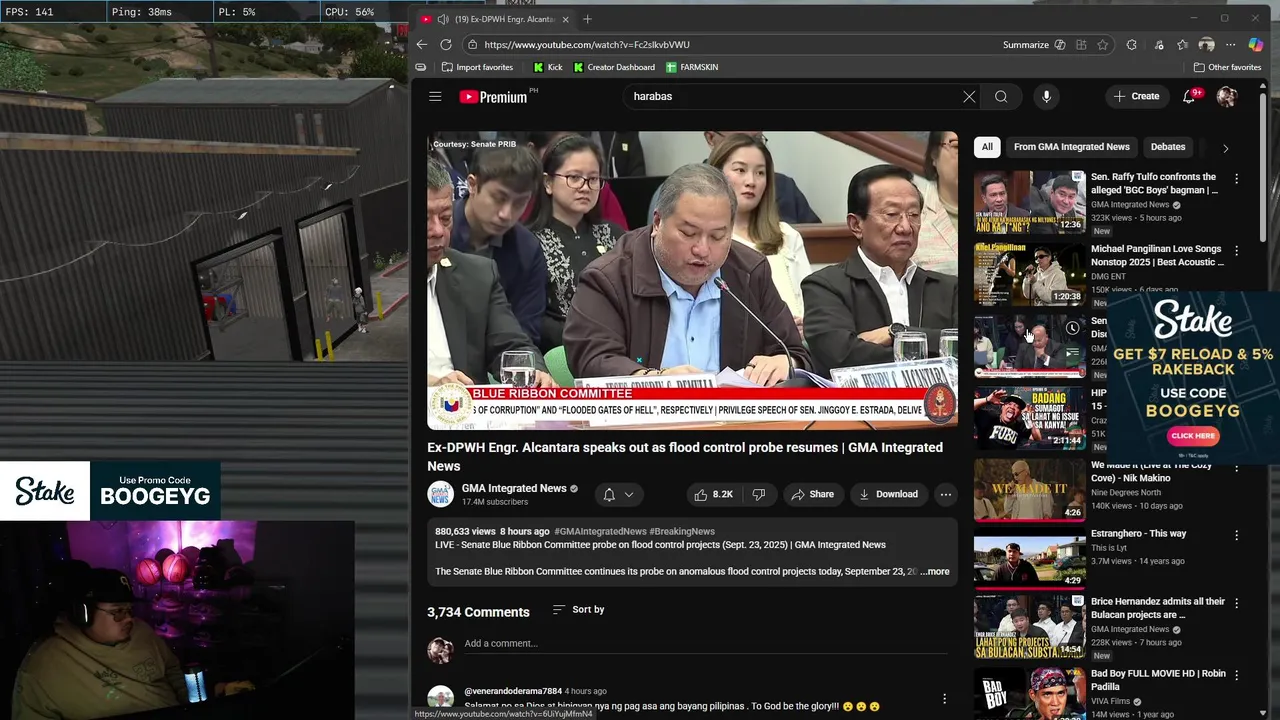Expand notification preferences chevron
The width and height of the screenshot is (1280, 720).
[629, 494]
